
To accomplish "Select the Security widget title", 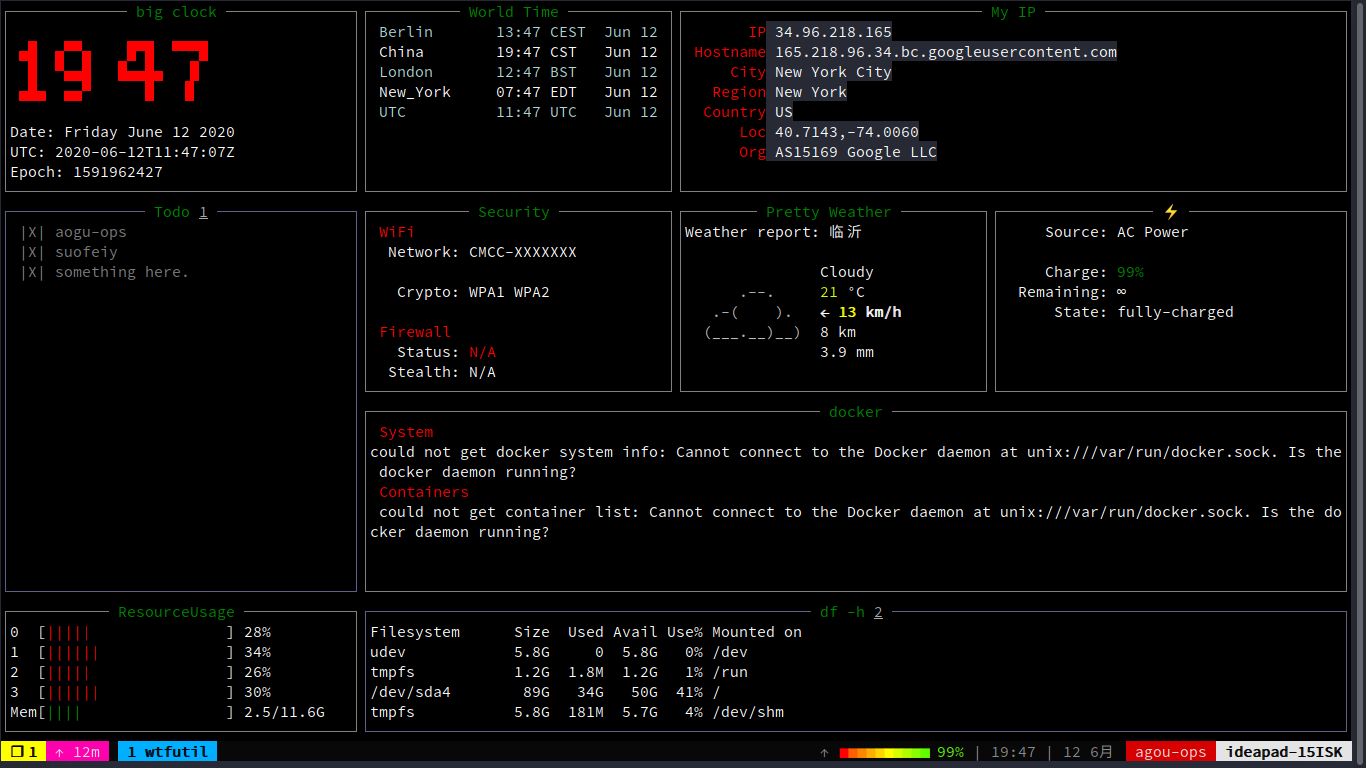I will (x=514, y=212).
